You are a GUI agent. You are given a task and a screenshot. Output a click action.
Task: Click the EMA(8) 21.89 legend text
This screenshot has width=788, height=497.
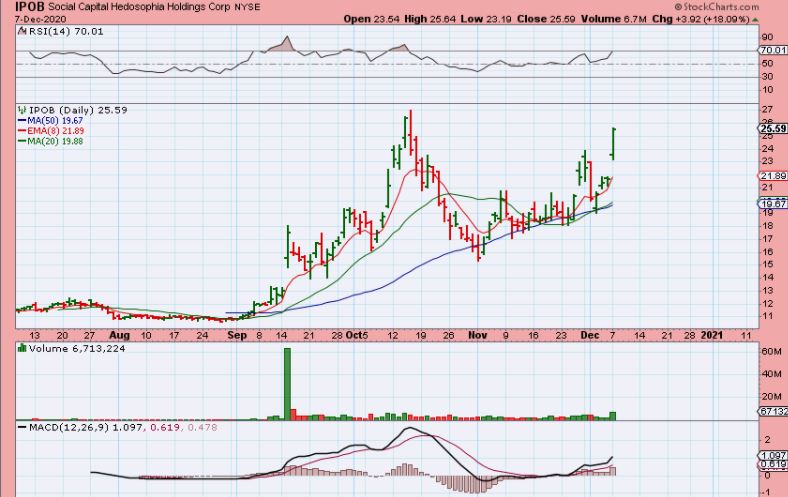coord(56,131)
